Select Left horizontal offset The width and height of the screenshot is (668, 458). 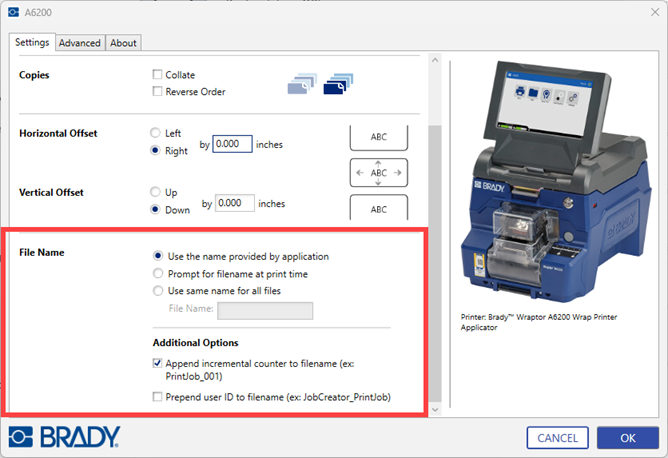pos(155,133)
